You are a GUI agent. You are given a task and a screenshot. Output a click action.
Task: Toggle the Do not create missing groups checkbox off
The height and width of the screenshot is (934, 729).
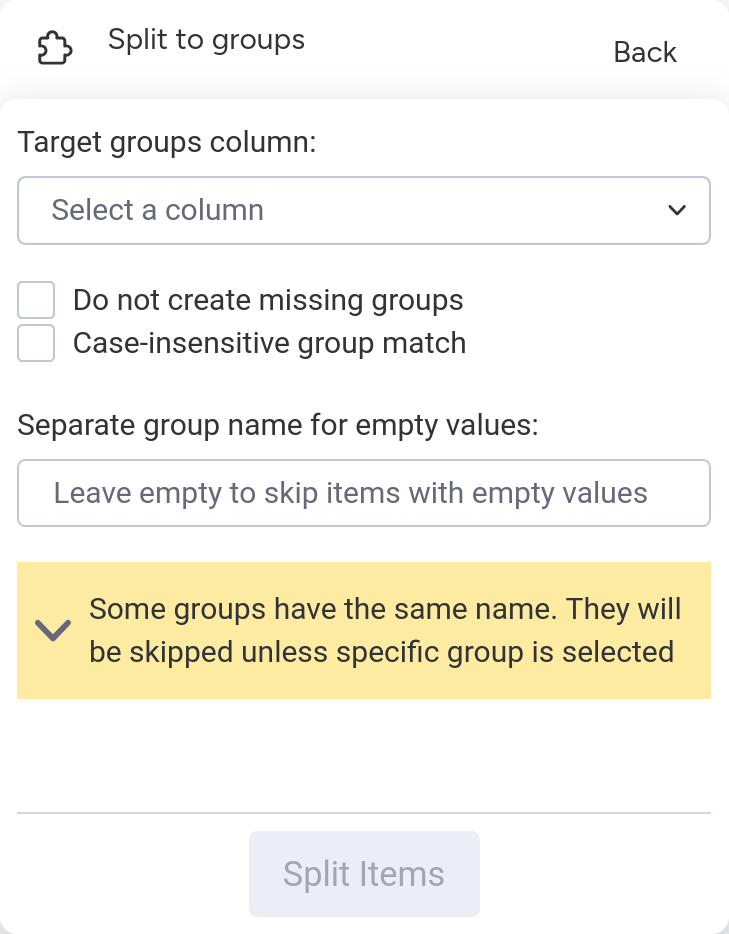coord(36,300)
